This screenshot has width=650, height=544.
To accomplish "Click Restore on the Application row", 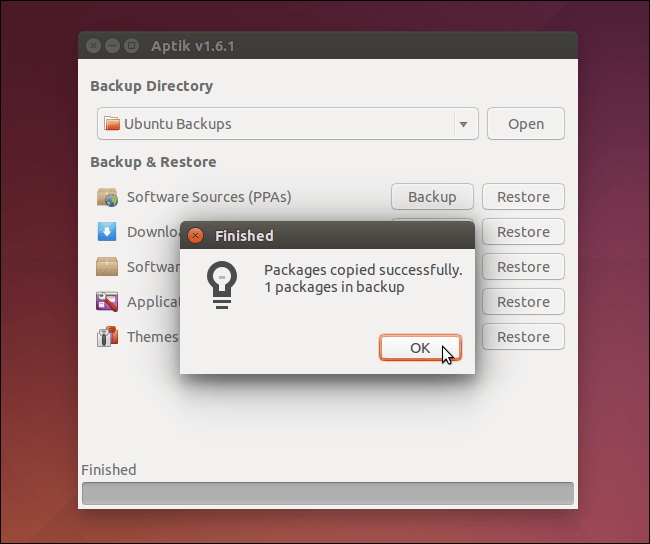I will point(523,302).
